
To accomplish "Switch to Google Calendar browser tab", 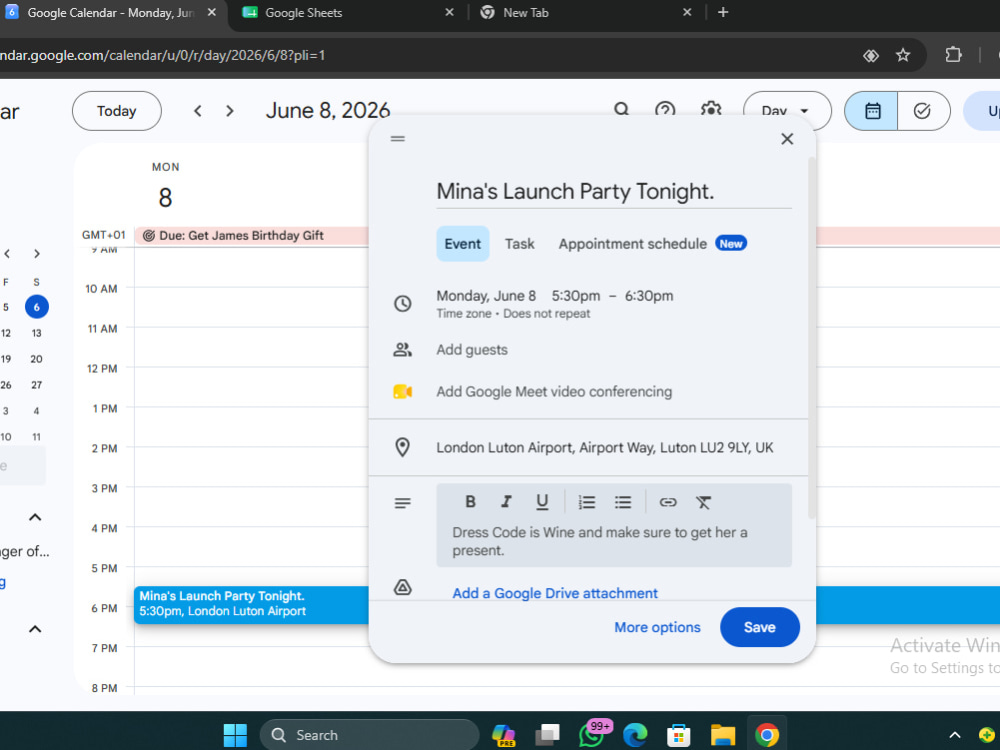I will 112,13.
